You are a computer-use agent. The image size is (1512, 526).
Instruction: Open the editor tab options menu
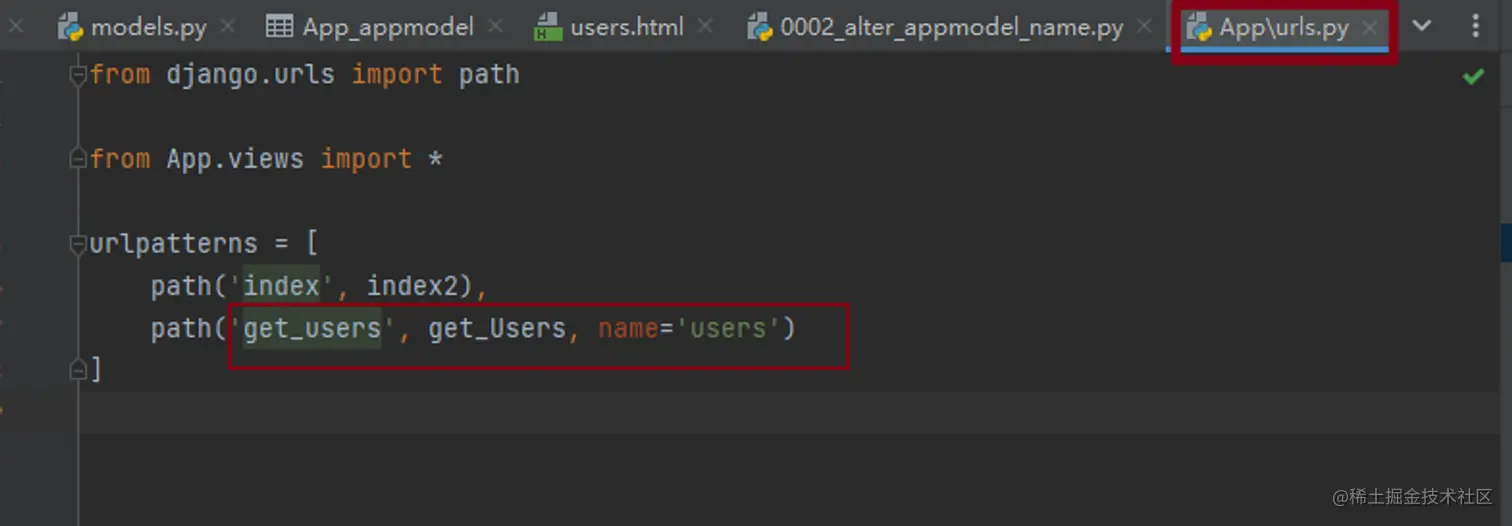point(1475,26)
